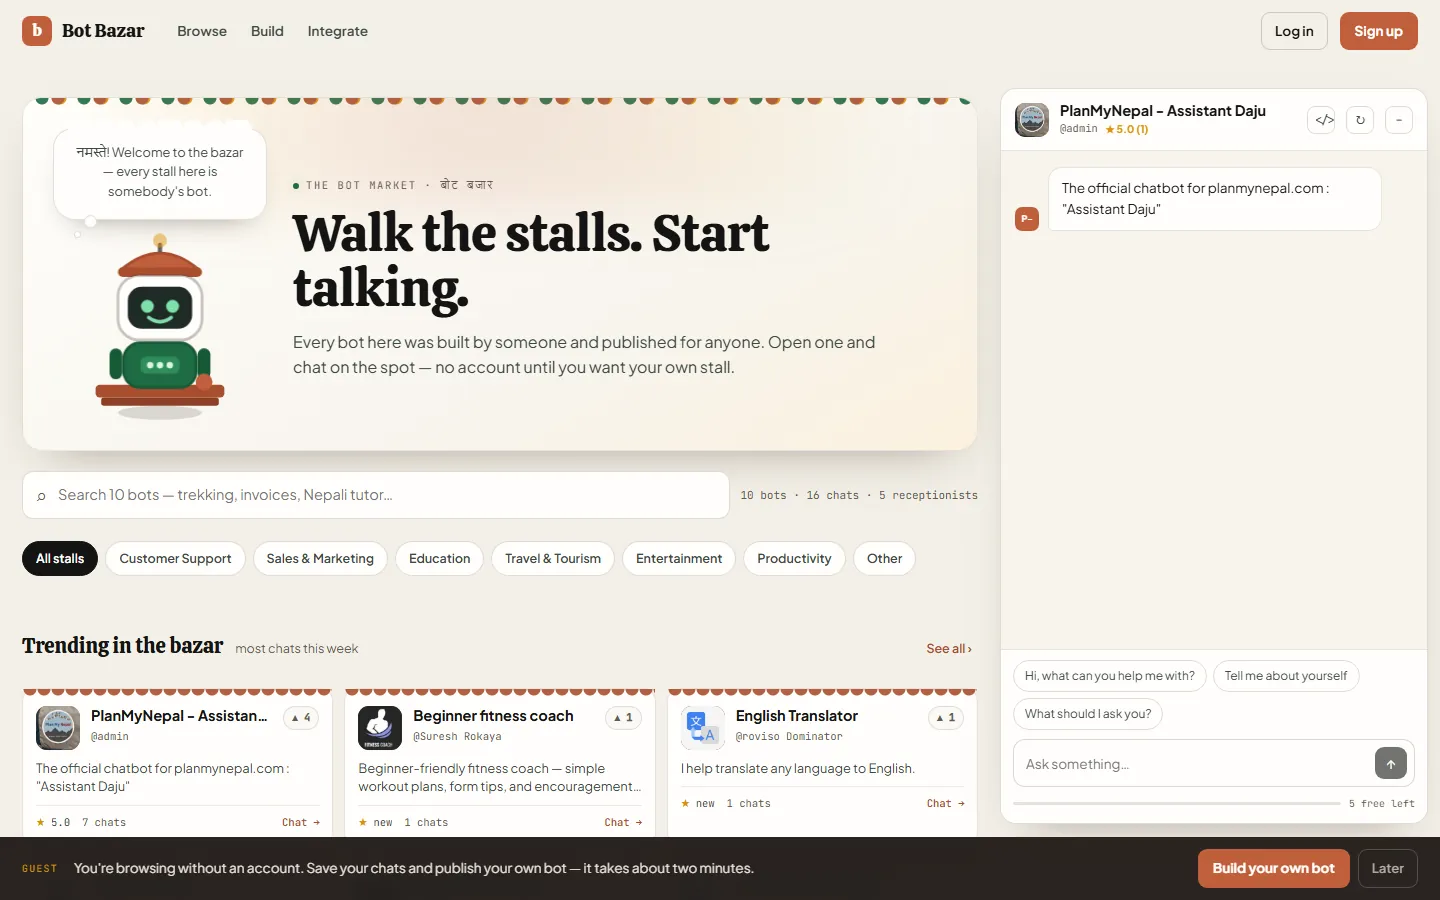Click the mascot welcome speech bubble
Image resolution: width=1440 pixels, height=900 pixels.
(x=160, y=172)
